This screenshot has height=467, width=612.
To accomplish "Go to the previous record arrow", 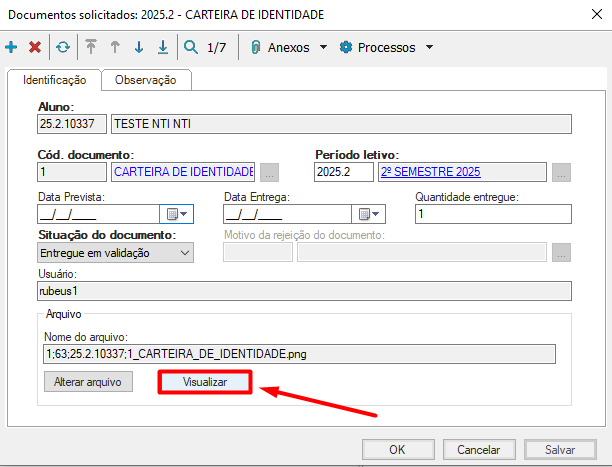I will [115, 47].
